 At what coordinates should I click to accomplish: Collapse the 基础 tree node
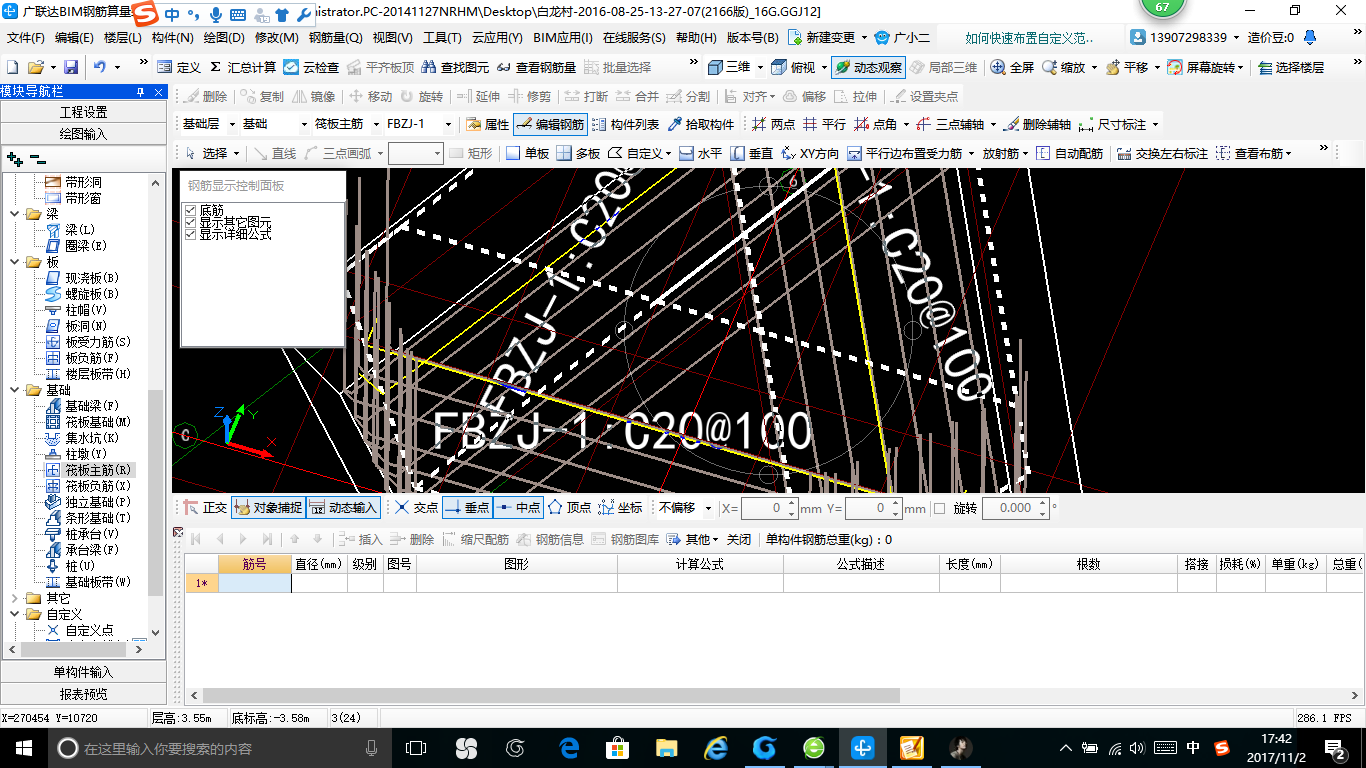(x=15, y=390)
